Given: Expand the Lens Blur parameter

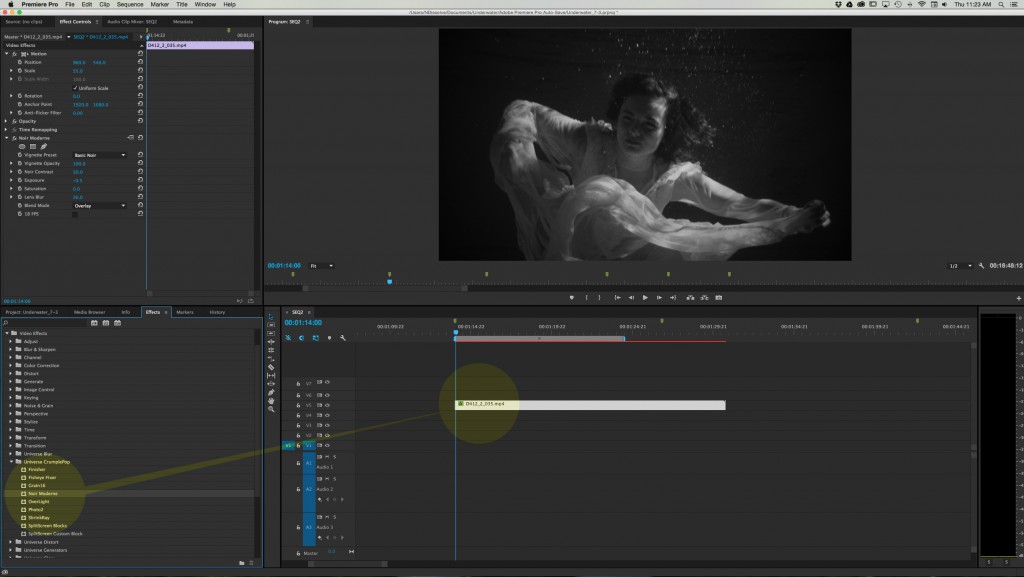Looking at the screenshot, I should pyautogui.click(x=11, y=197).
